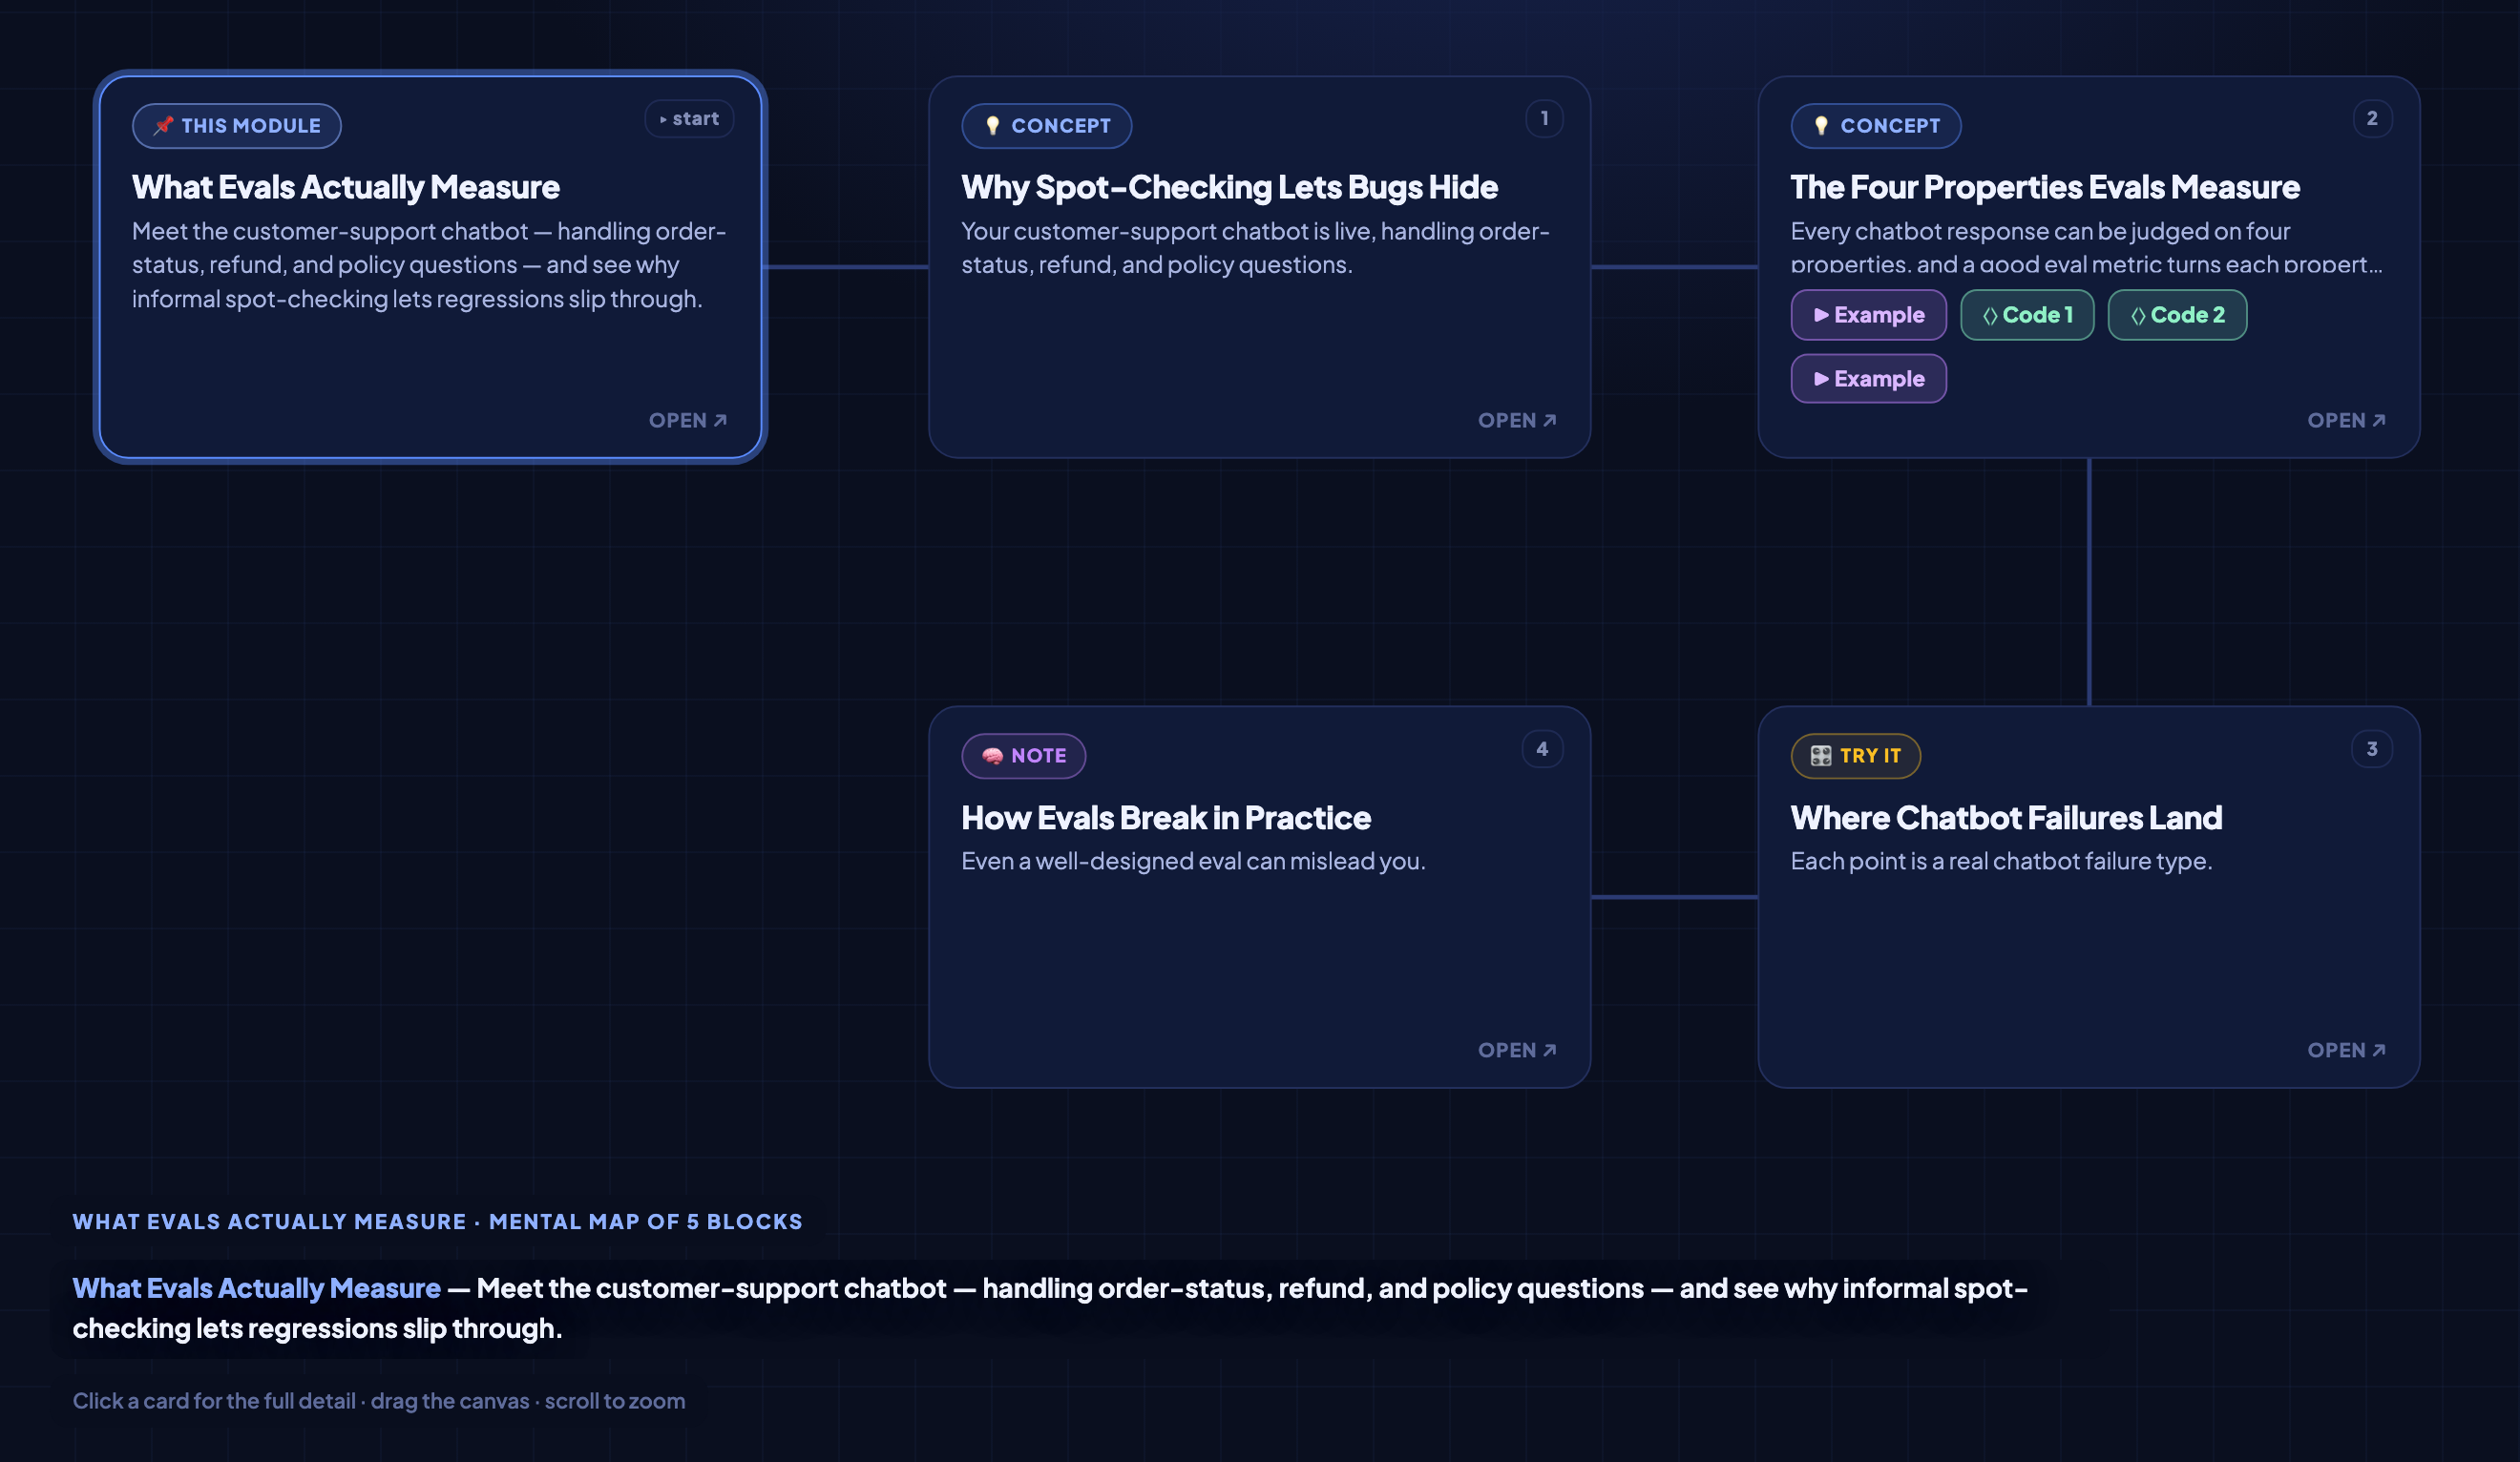Click the lightbulb icon on Four Properties card
2520x1462 pixels.
pos(1821,126)
